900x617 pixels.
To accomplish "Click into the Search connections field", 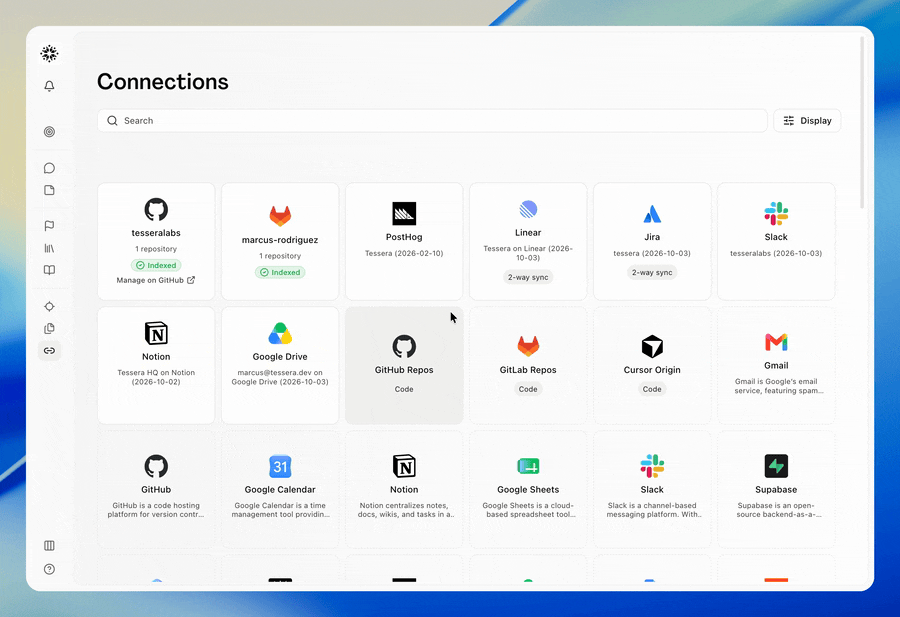I will (x=432, y=121).
